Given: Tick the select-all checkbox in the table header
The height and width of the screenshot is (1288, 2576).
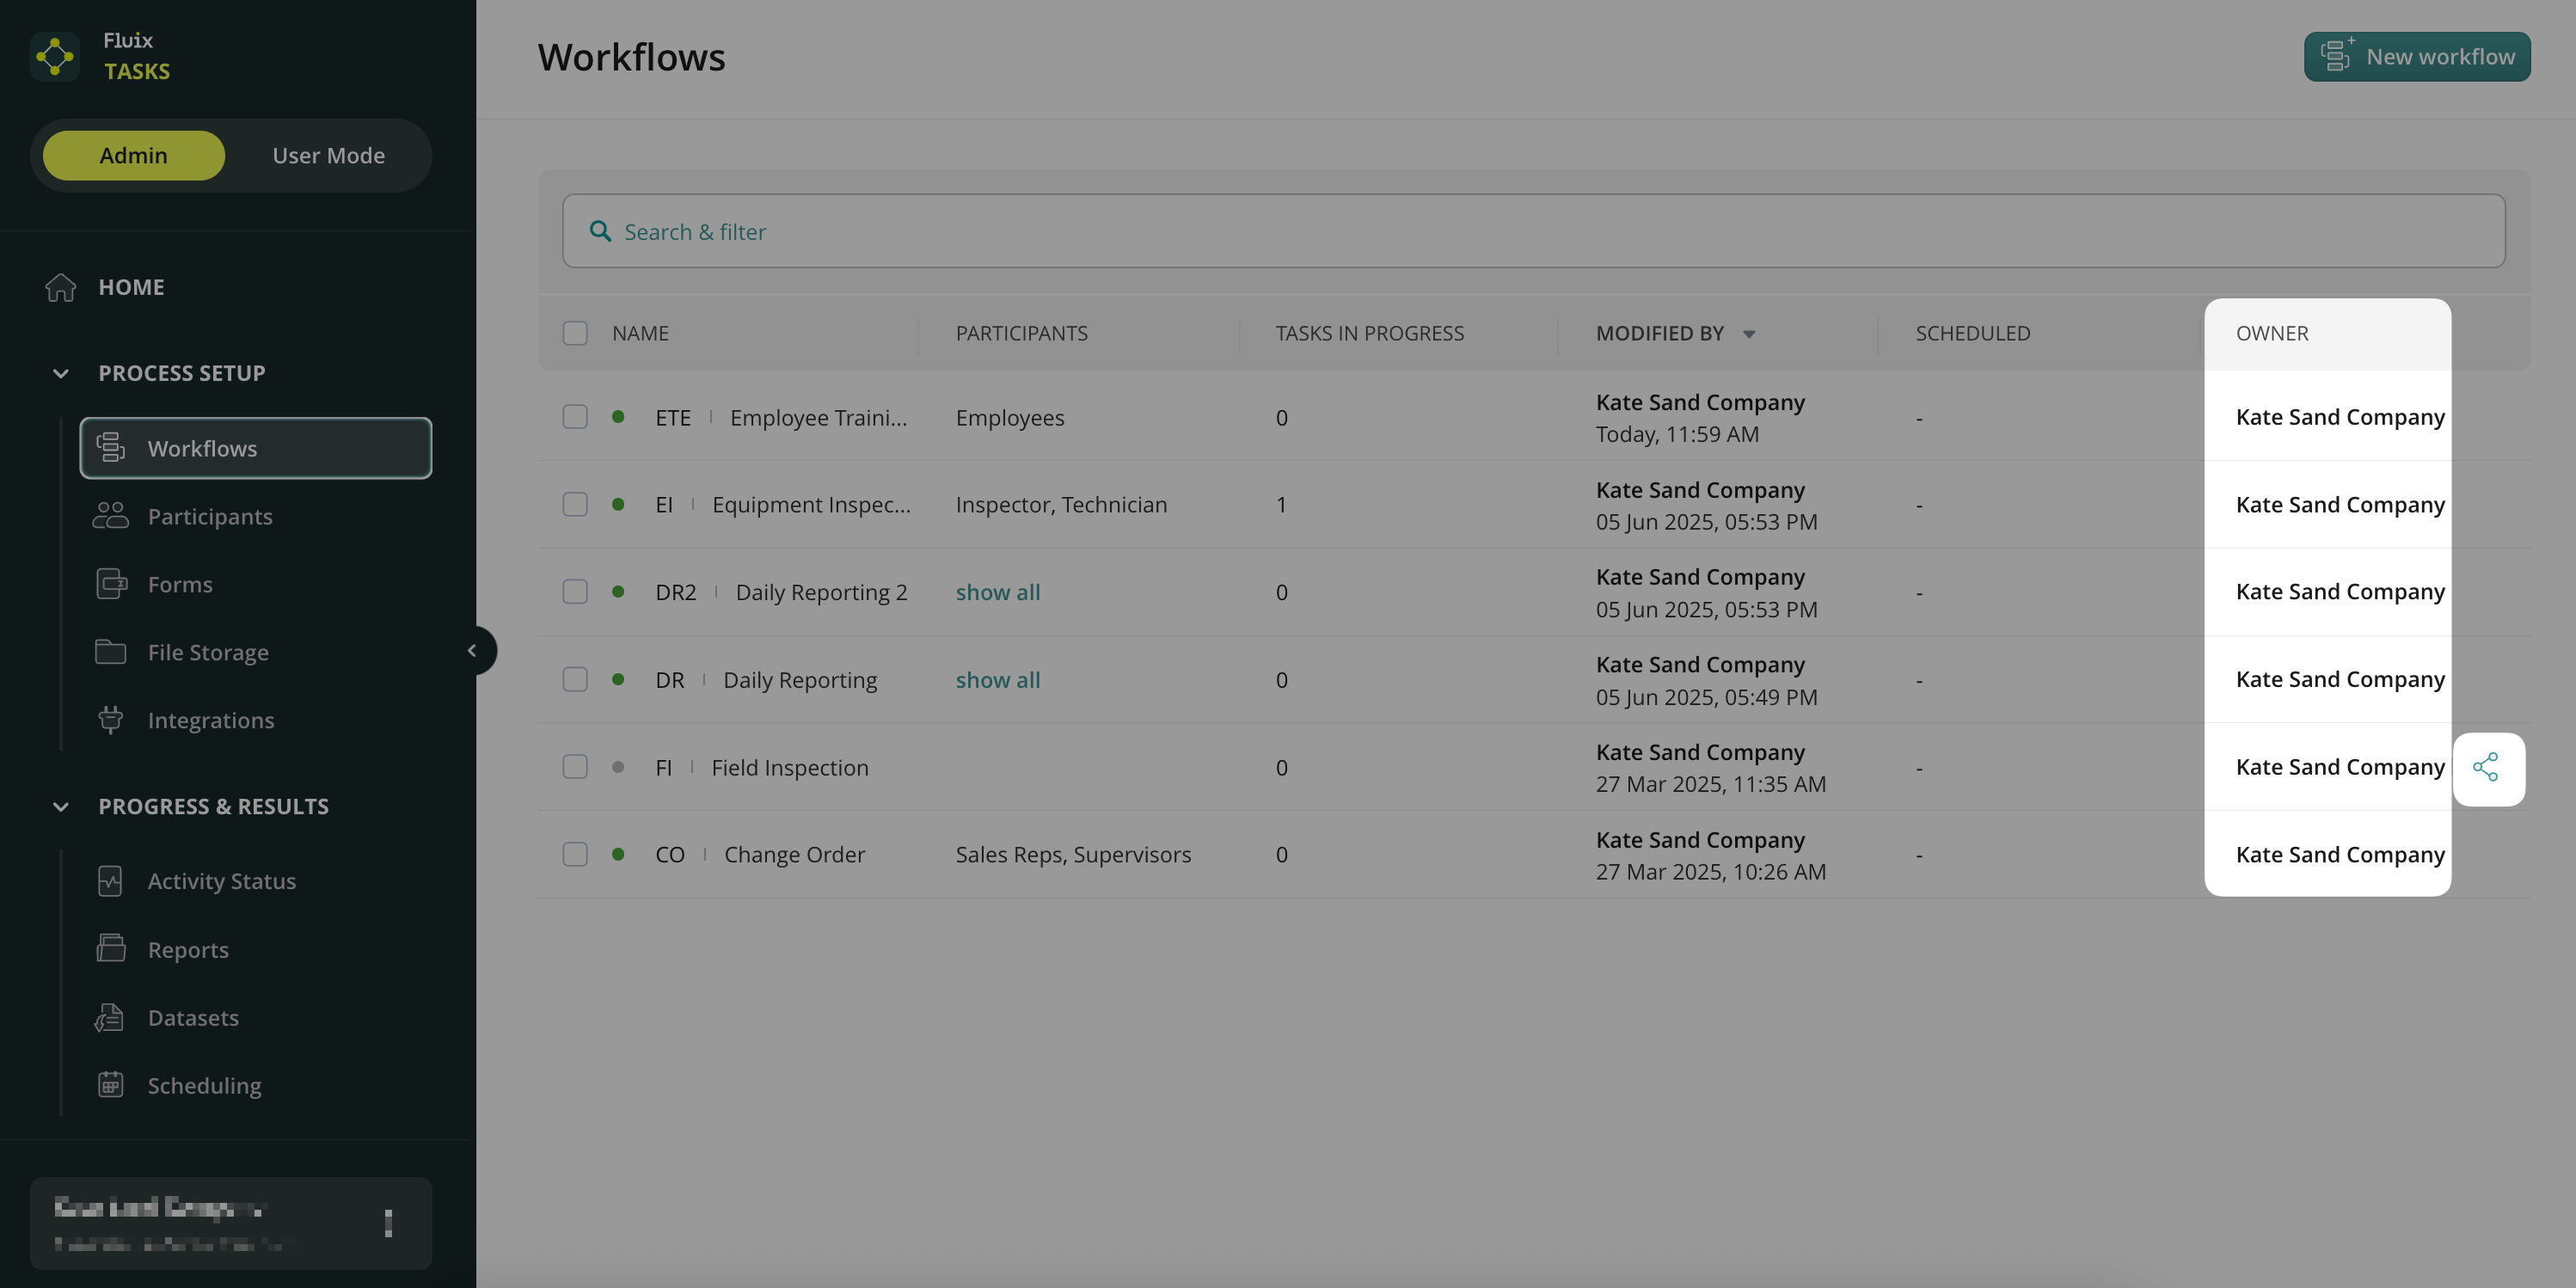Looking at the screenshot, I should coord(575,333).
